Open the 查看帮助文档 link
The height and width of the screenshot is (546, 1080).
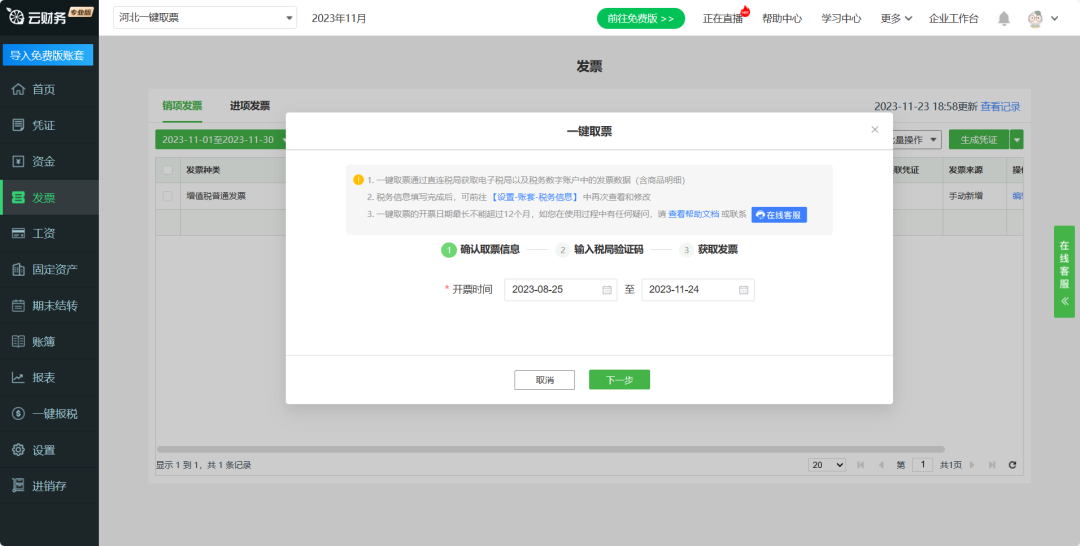tap(694, 215)
